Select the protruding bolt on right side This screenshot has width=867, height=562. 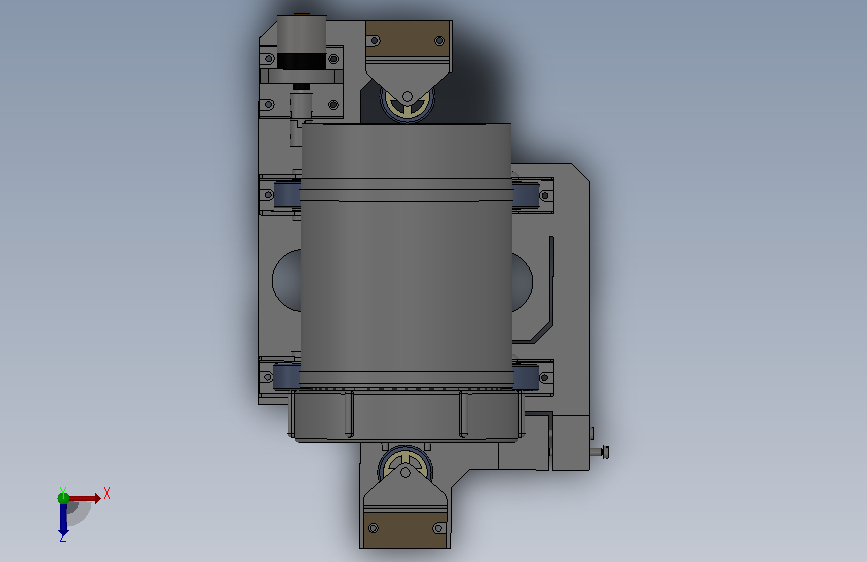pos(599,452)
